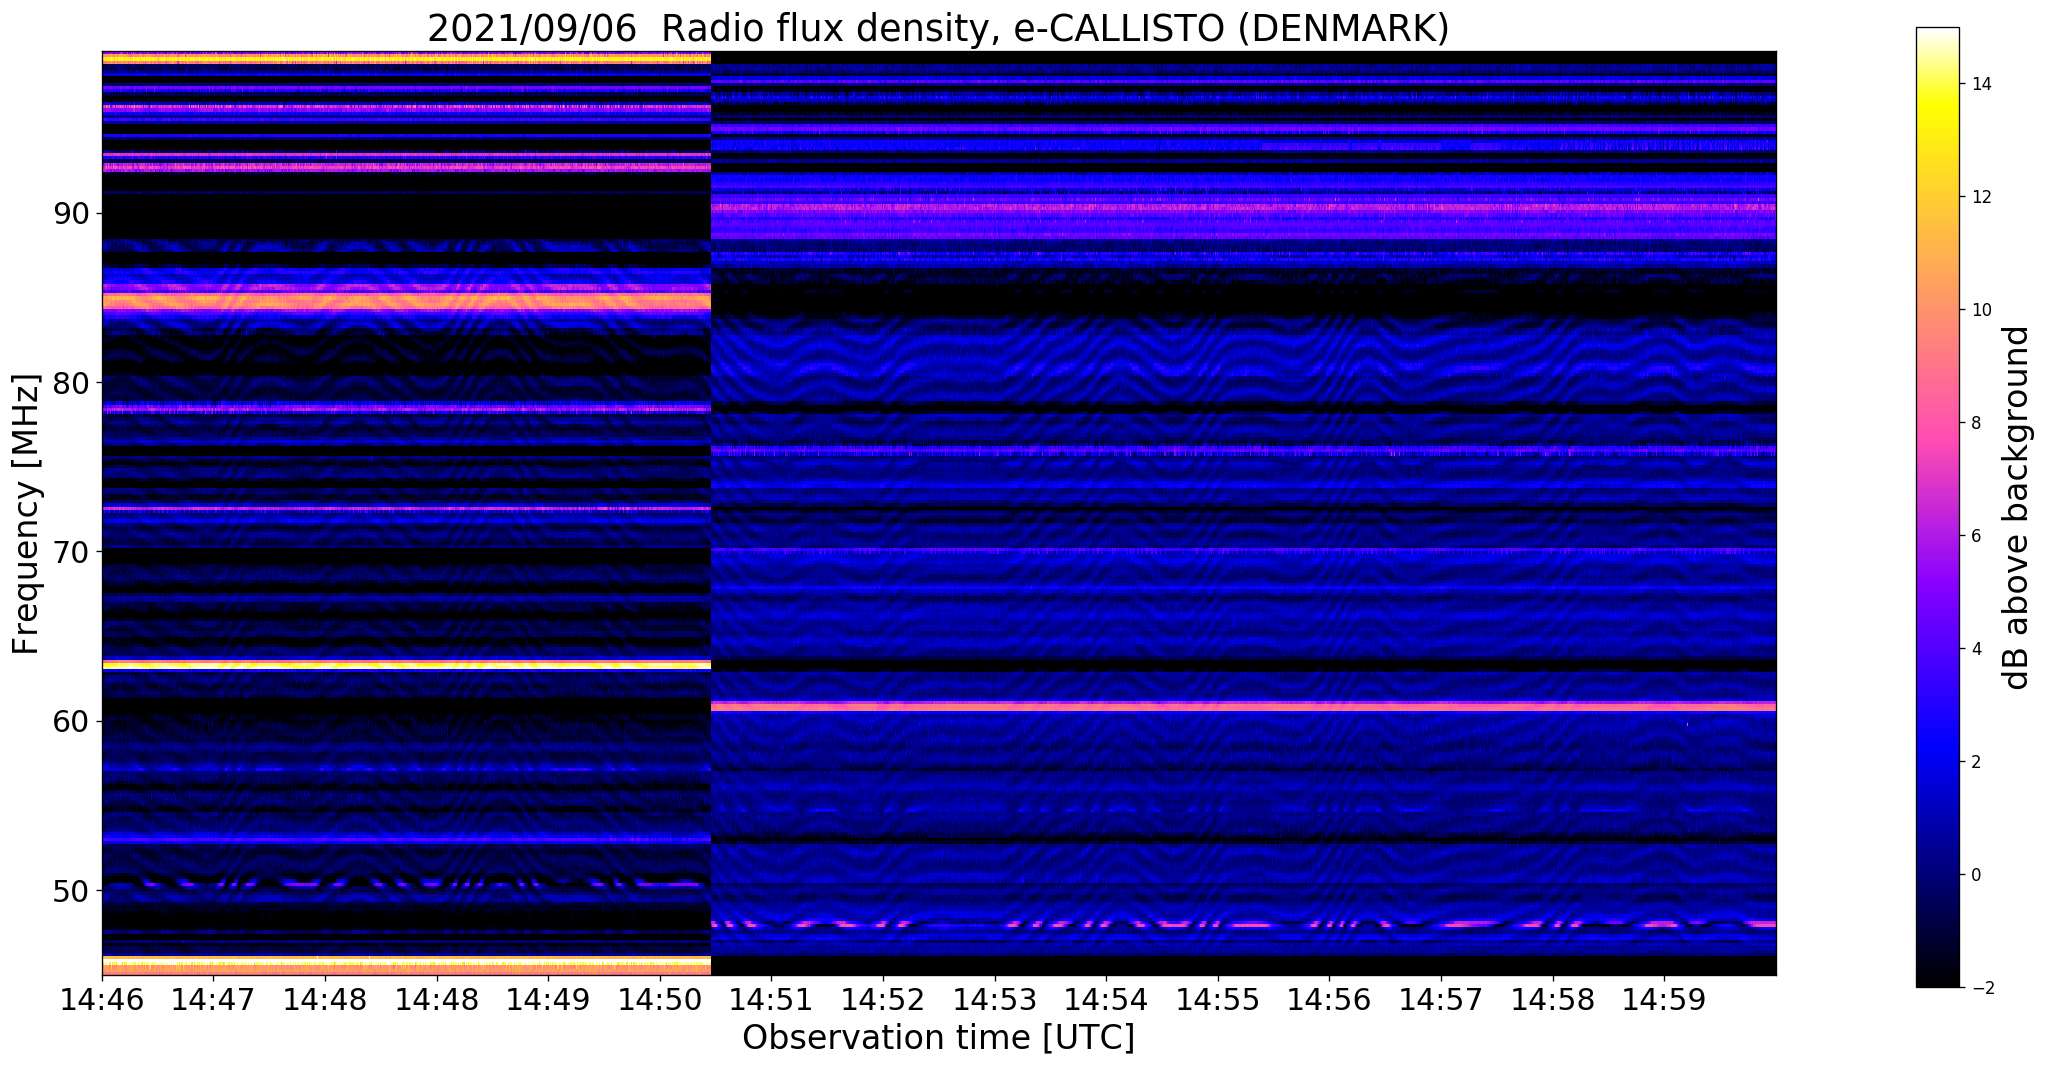Click the 'Observation time [UTC]' x-axis label
The image size is (2047, 1067).
coord(938,1037)
